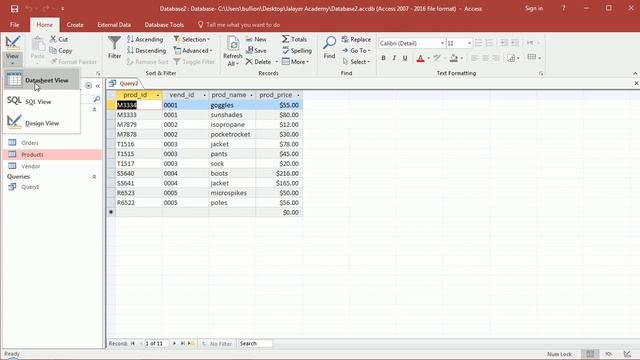Click the Save record button
640x360 pixels.
click(x=256, y=51)
